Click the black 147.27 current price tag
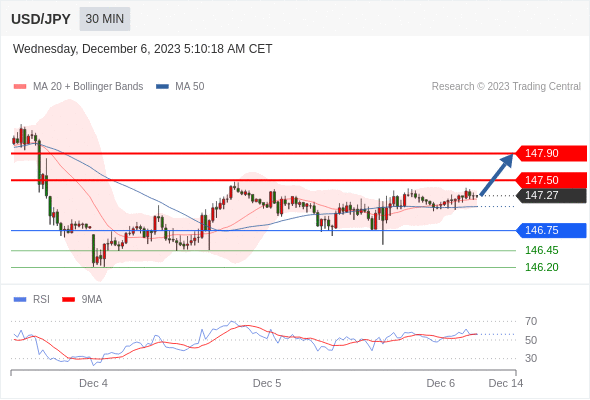590x400 pixels. click(551, 195)
